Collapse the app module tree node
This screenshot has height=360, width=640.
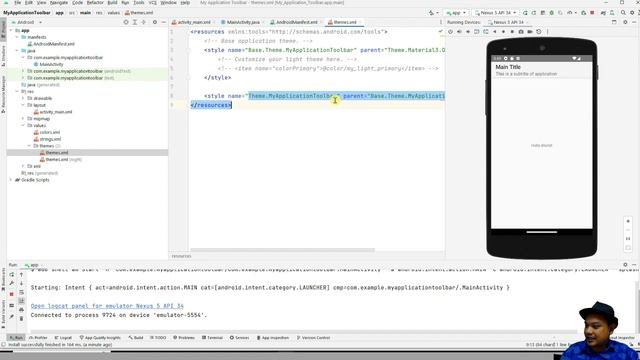pyautogui.click(x=11, y=30)
